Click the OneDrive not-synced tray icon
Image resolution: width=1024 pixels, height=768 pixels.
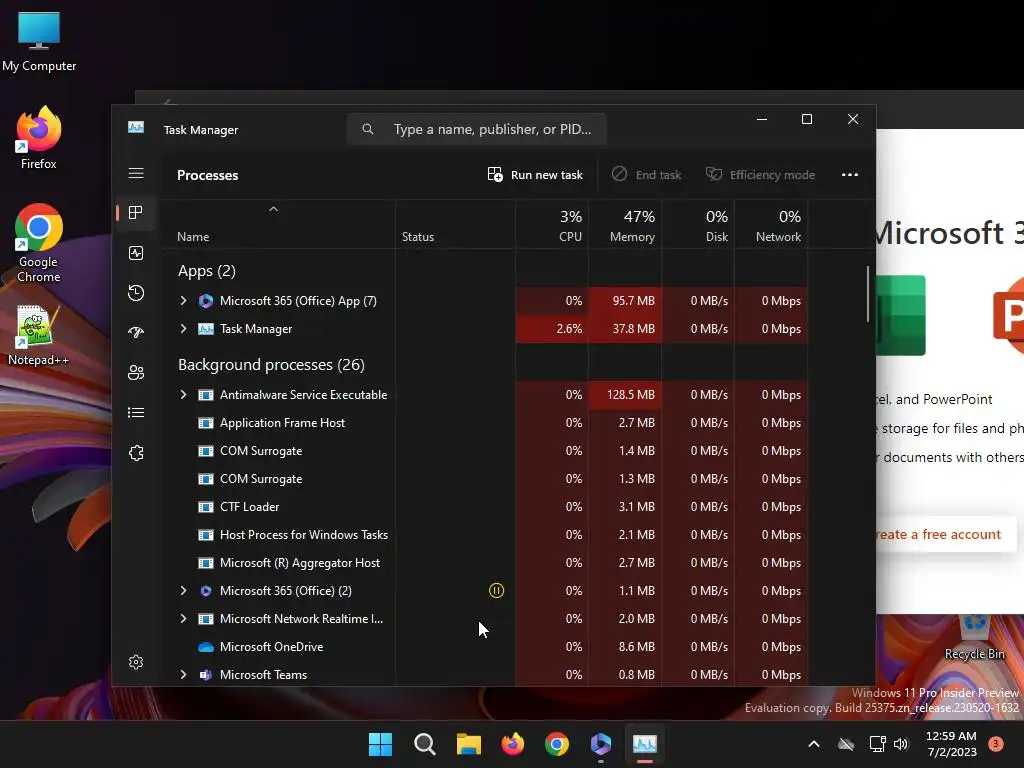coord(846,744)
